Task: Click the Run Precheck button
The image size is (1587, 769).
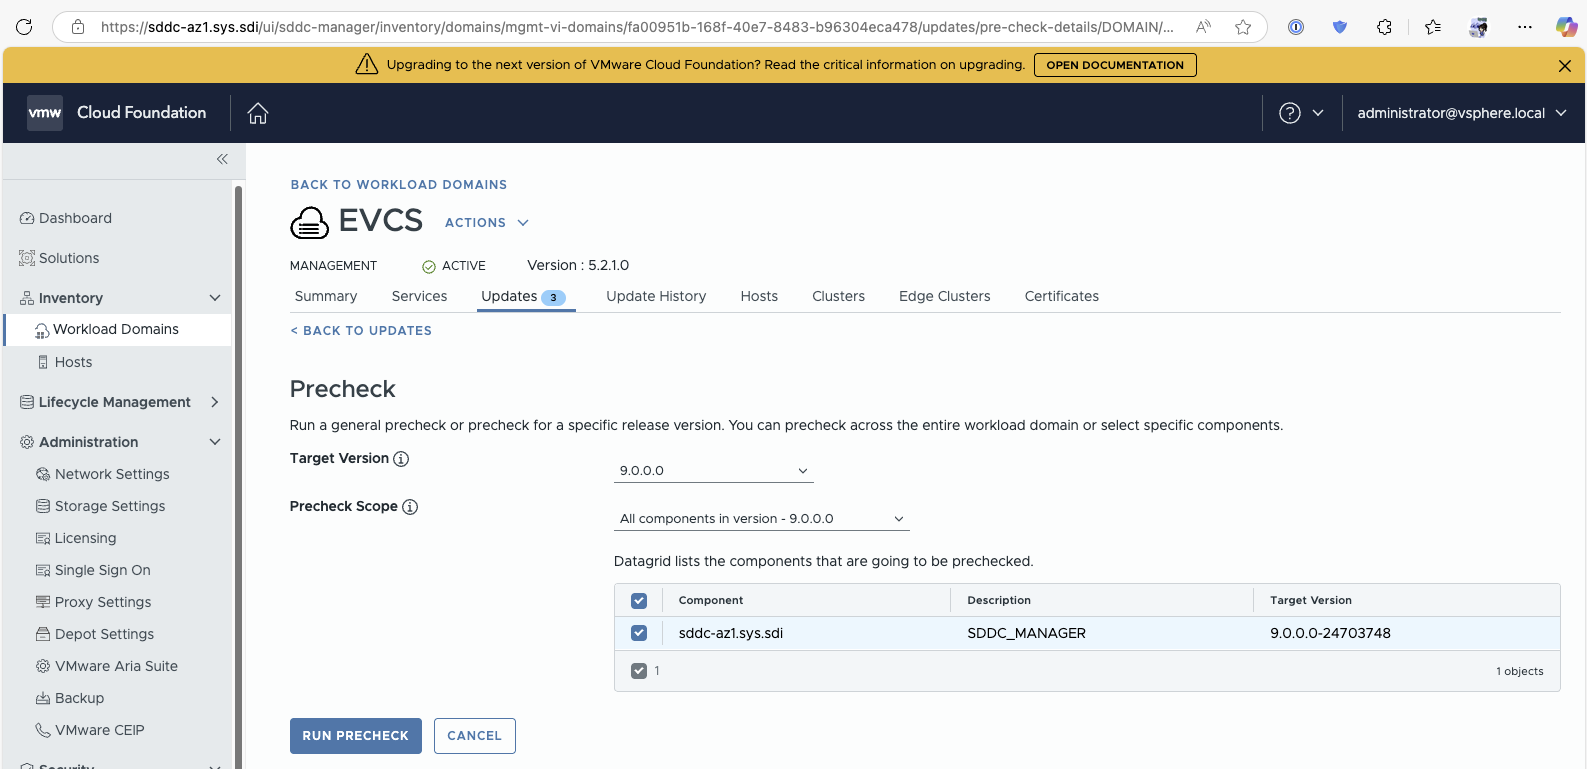Action: [356, 736]
